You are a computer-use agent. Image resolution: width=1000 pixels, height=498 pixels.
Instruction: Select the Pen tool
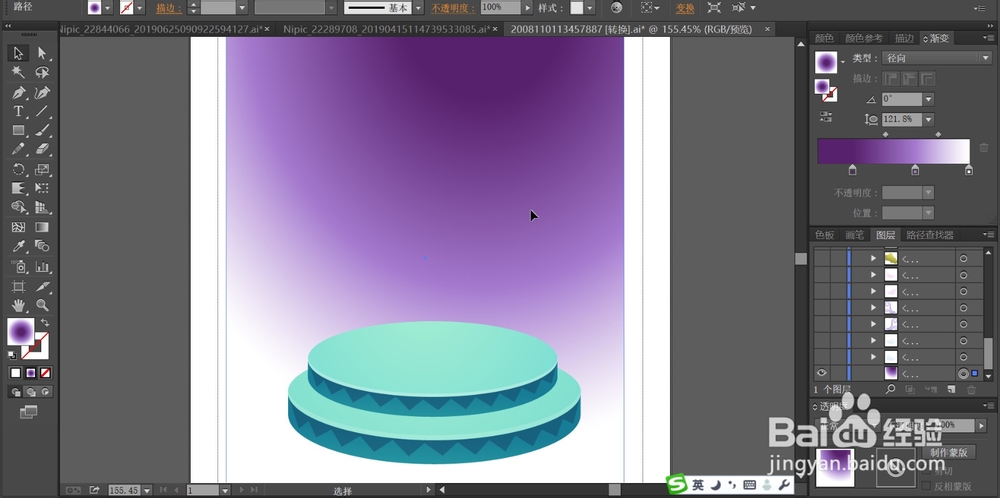18,93
